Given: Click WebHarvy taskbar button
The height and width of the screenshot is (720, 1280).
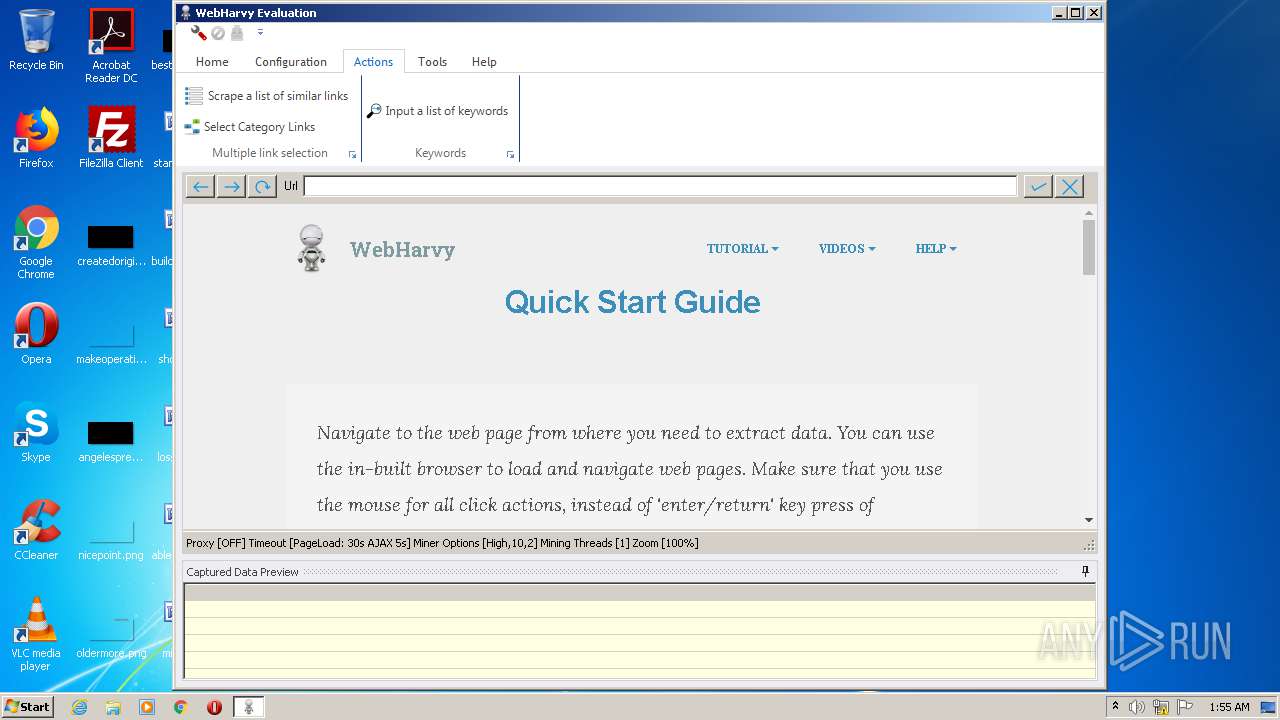Looking at the screenshot, I should 249,707.
